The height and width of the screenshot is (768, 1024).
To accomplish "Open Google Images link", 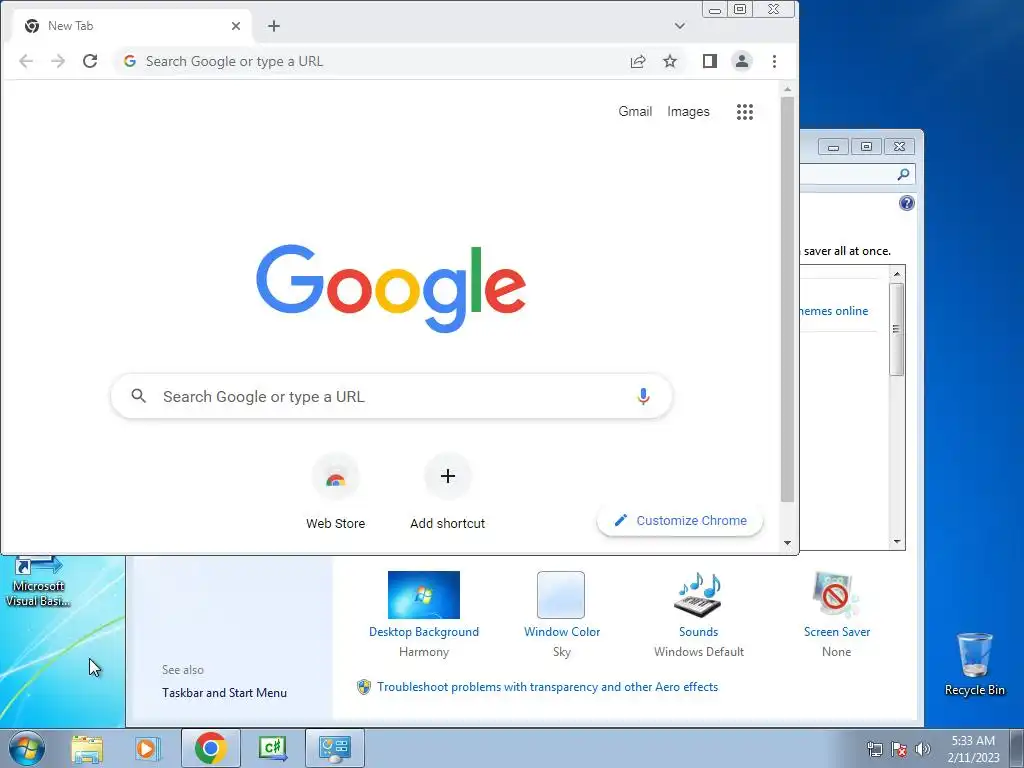I will pyautogui.click(x=688, y=112).
